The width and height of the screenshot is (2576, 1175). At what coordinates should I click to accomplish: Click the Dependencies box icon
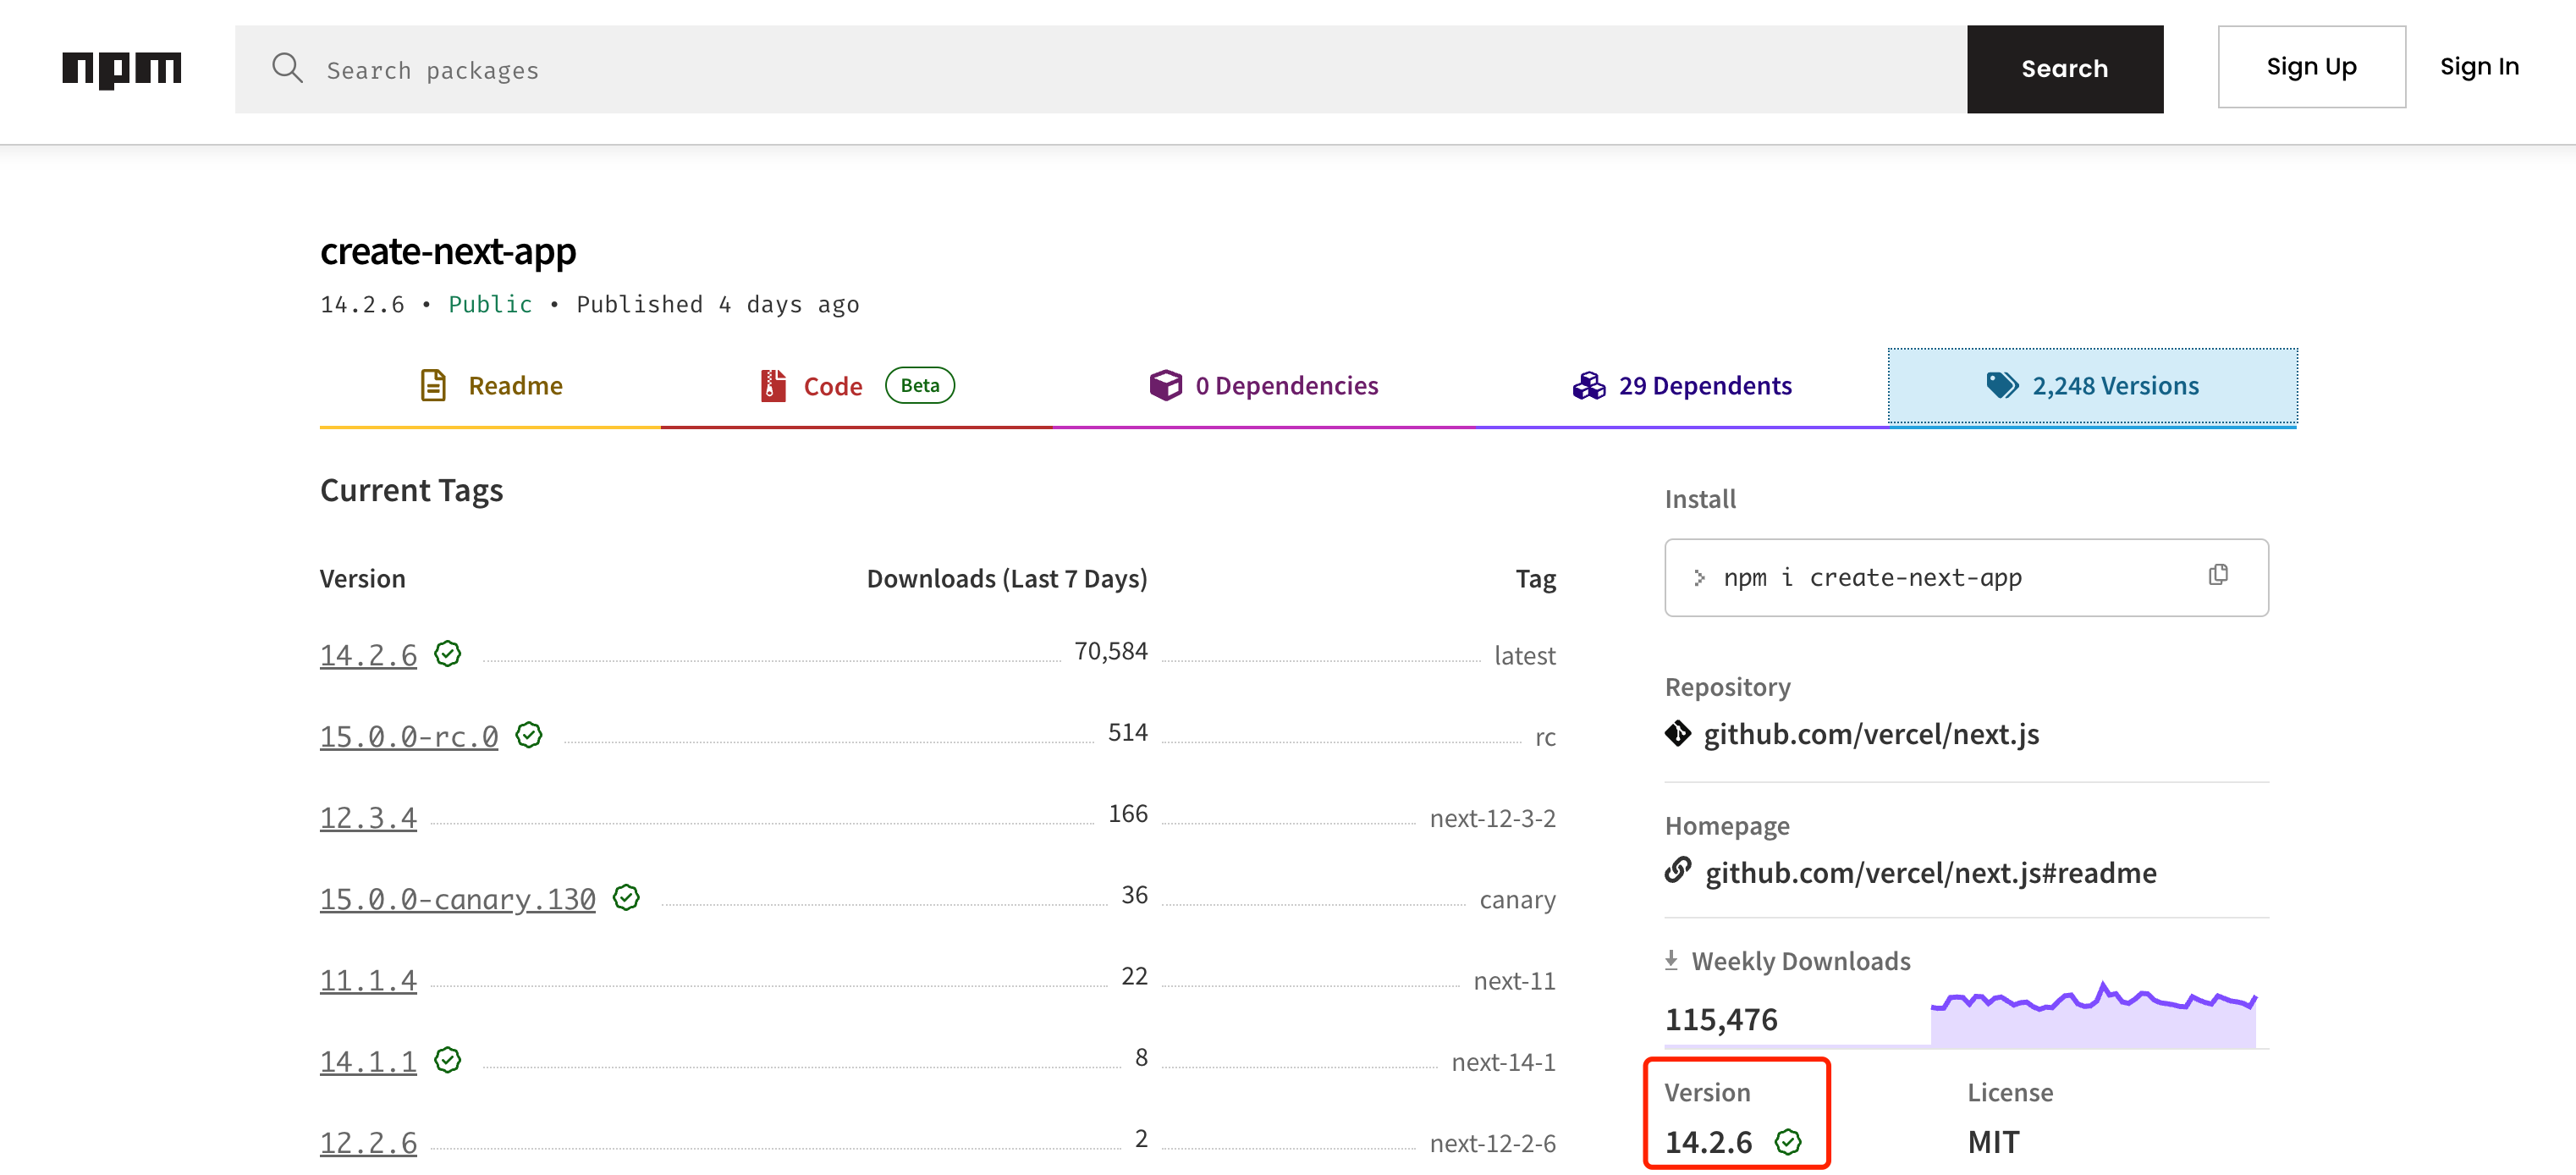click(x=1165, y=385)
